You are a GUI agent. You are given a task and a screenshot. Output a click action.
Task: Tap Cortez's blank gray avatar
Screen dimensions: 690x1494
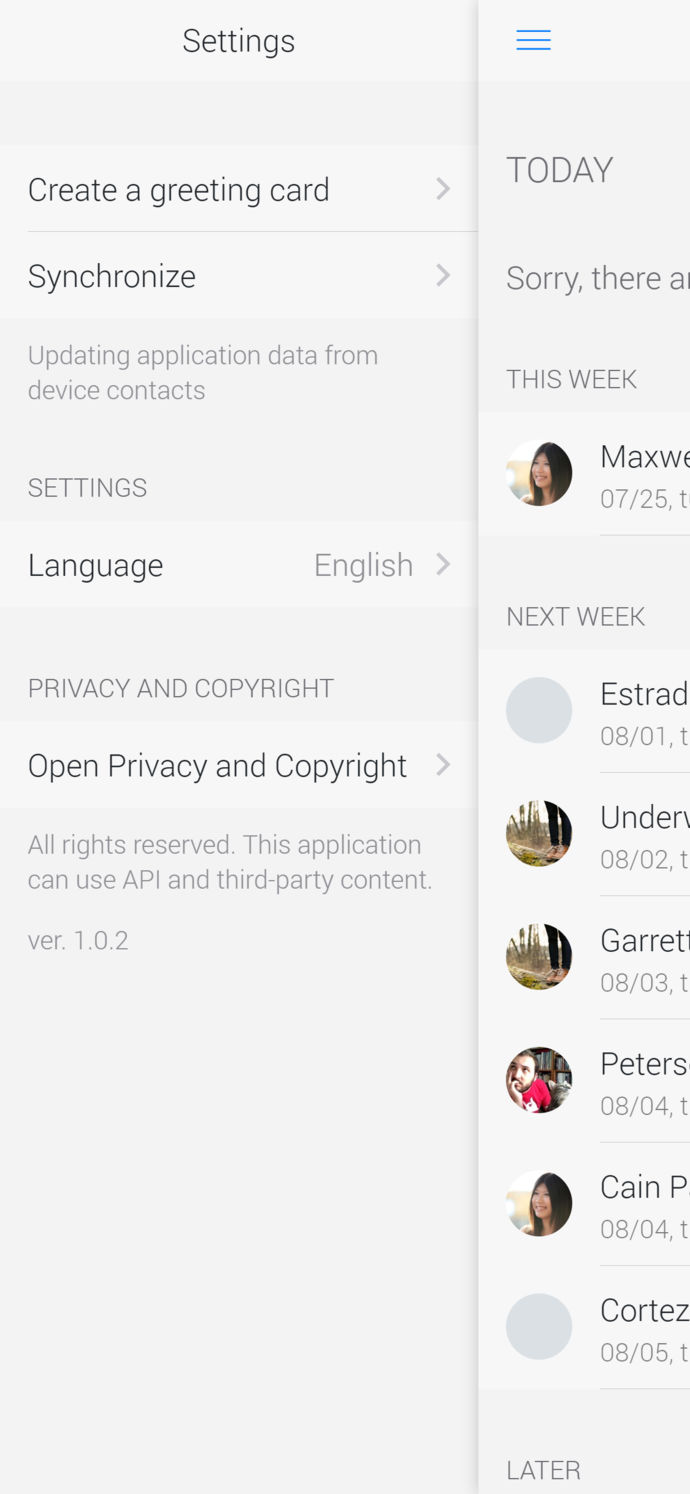click(539, 1327)
